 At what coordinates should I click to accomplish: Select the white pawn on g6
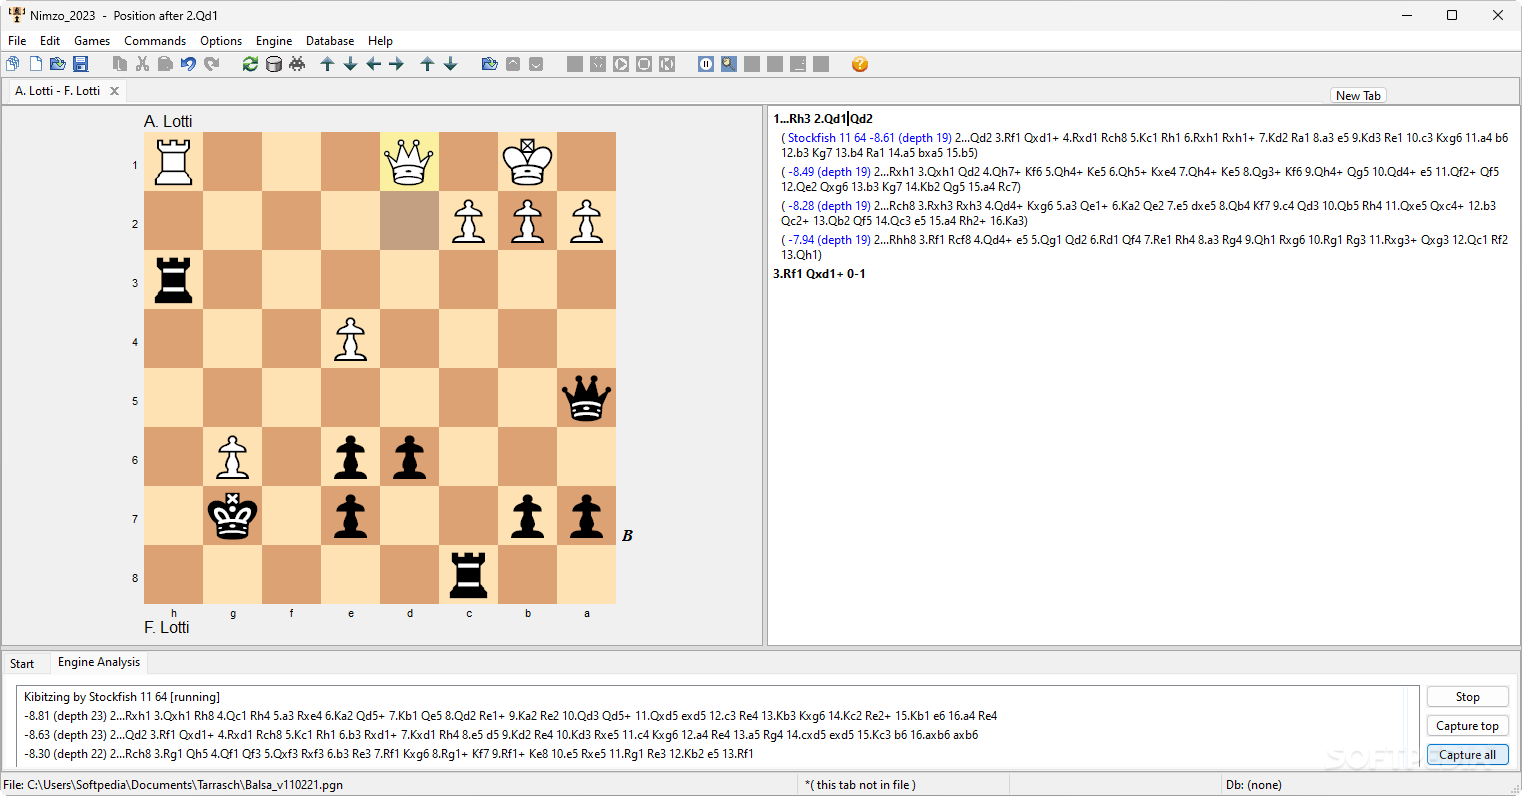(232, 456)
